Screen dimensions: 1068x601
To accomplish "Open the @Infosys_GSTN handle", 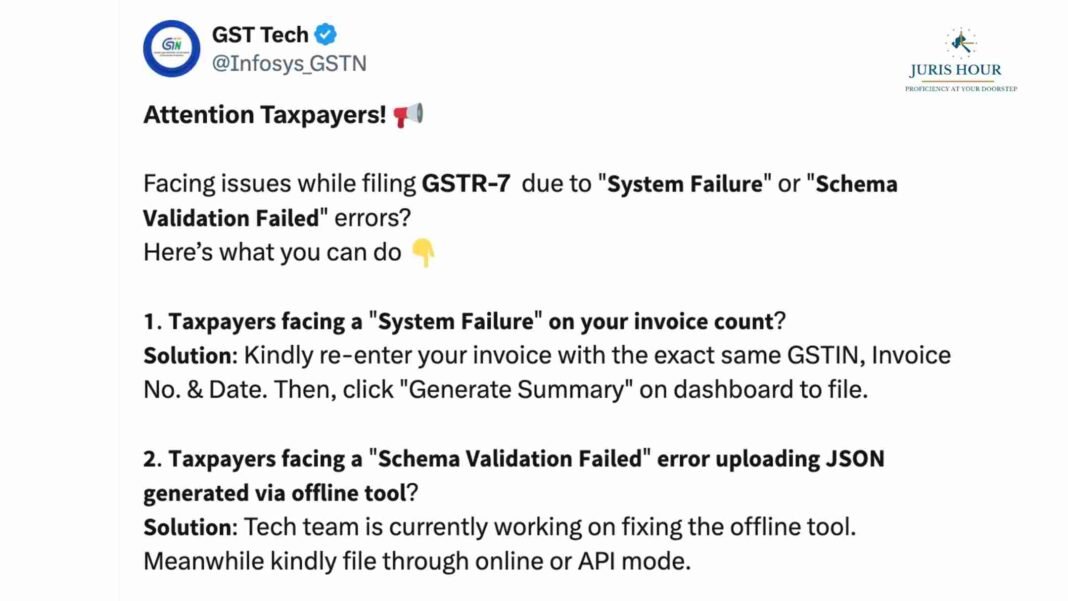I will [289, 63].
